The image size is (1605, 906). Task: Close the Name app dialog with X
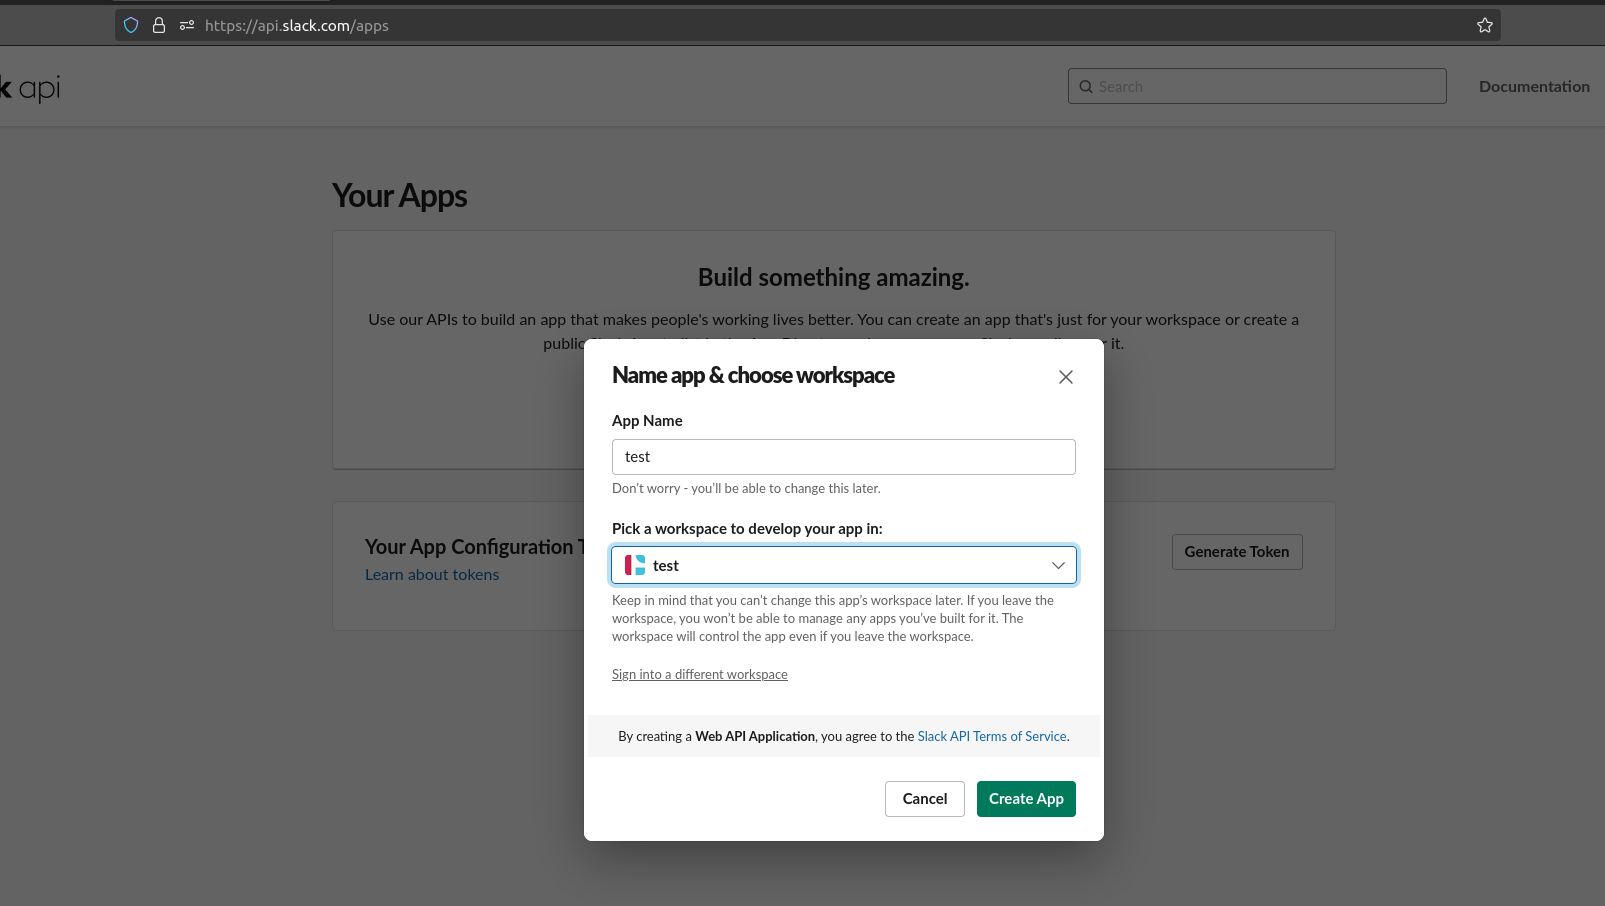[1066, 377]
